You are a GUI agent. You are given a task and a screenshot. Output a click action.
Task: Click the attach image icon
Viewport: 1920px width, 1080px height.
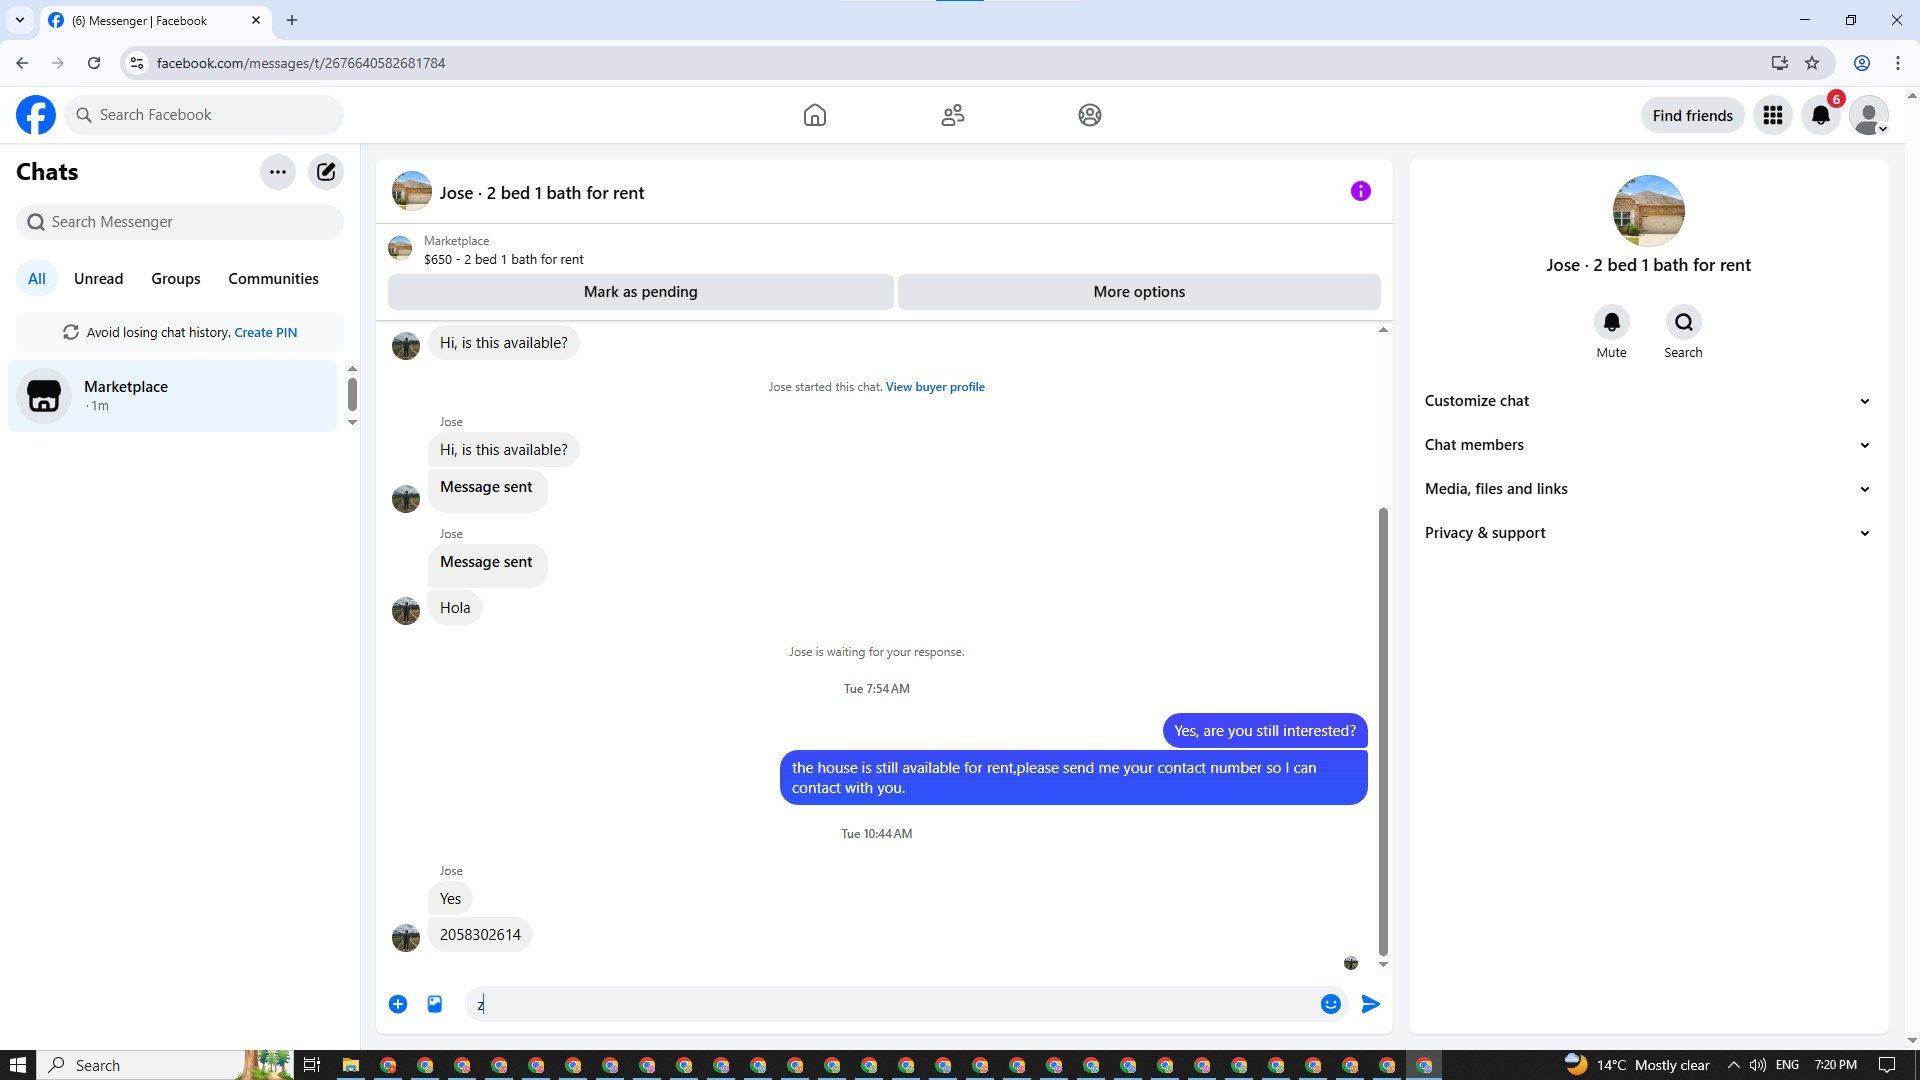click(435, 1004)
